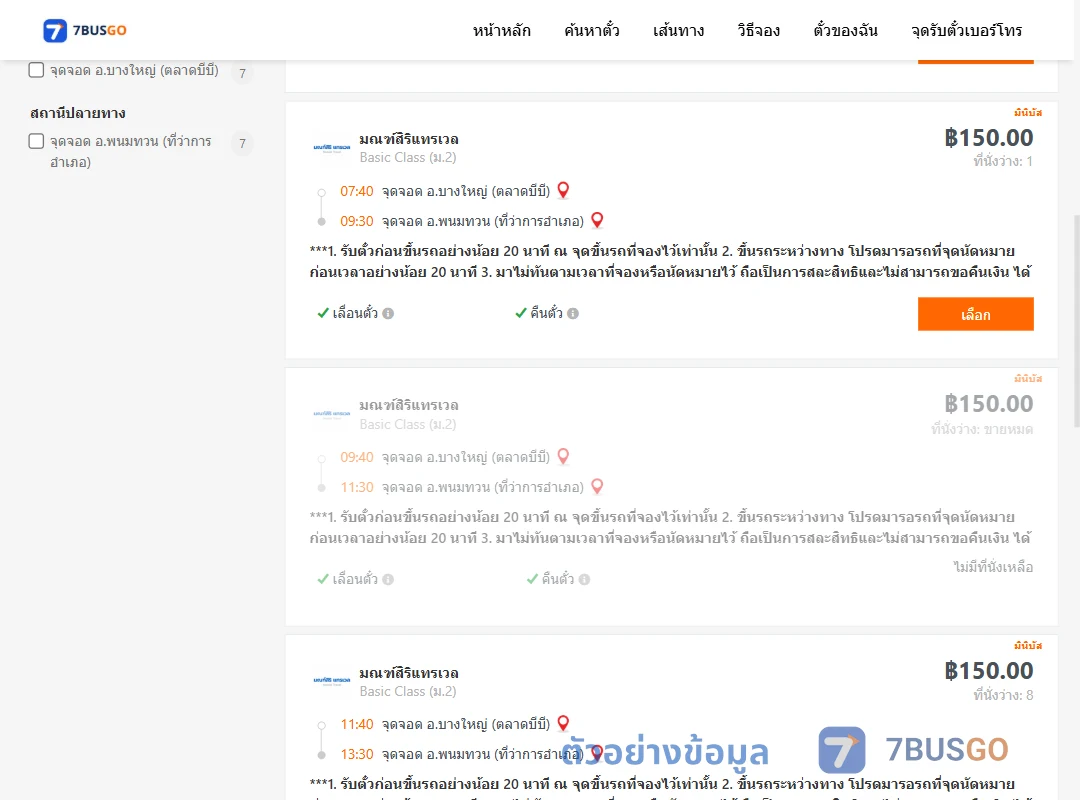Click info icon beside เลื่อนตั๋ว in 07:40 trip

click(x=388, y=314)
